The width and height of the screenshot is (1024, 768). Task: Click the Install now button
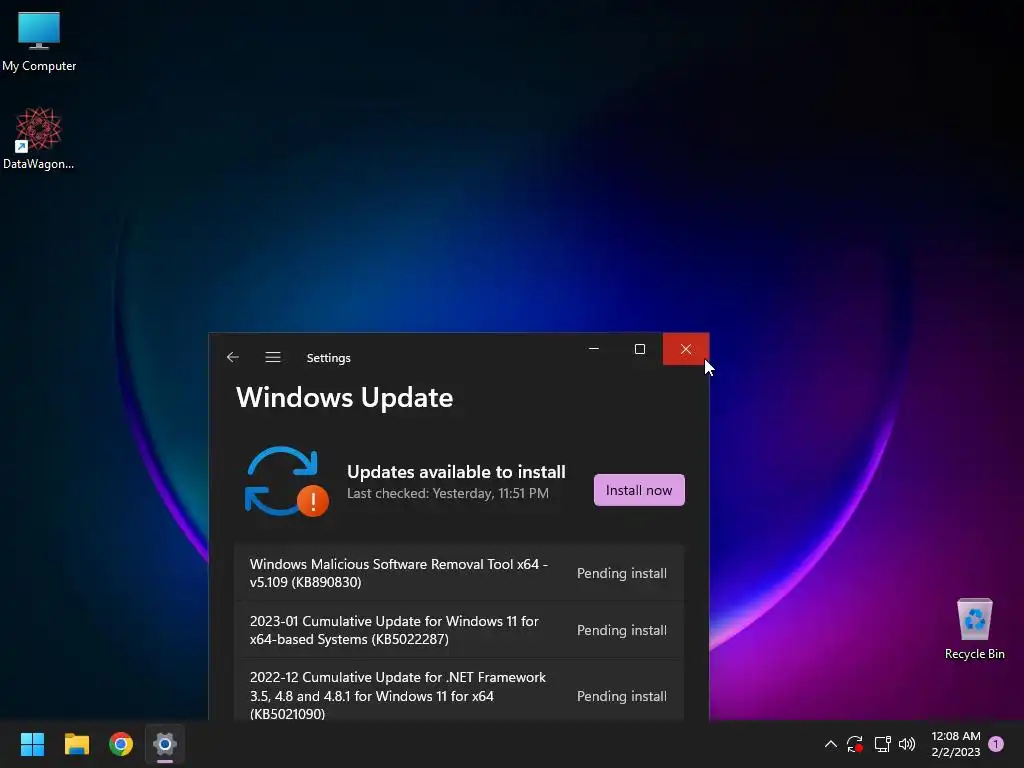(x=639, y=490)
